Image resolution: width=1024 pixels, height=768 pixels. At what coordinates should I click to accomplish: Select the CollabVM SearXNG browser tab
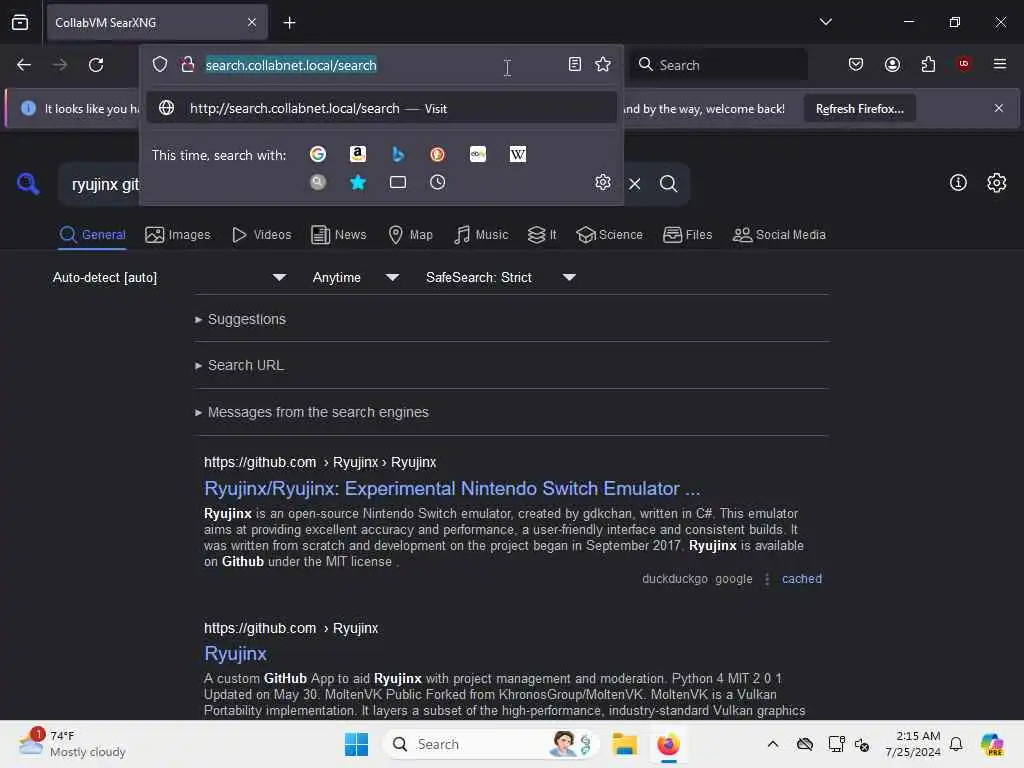click(x=157, y=22)
